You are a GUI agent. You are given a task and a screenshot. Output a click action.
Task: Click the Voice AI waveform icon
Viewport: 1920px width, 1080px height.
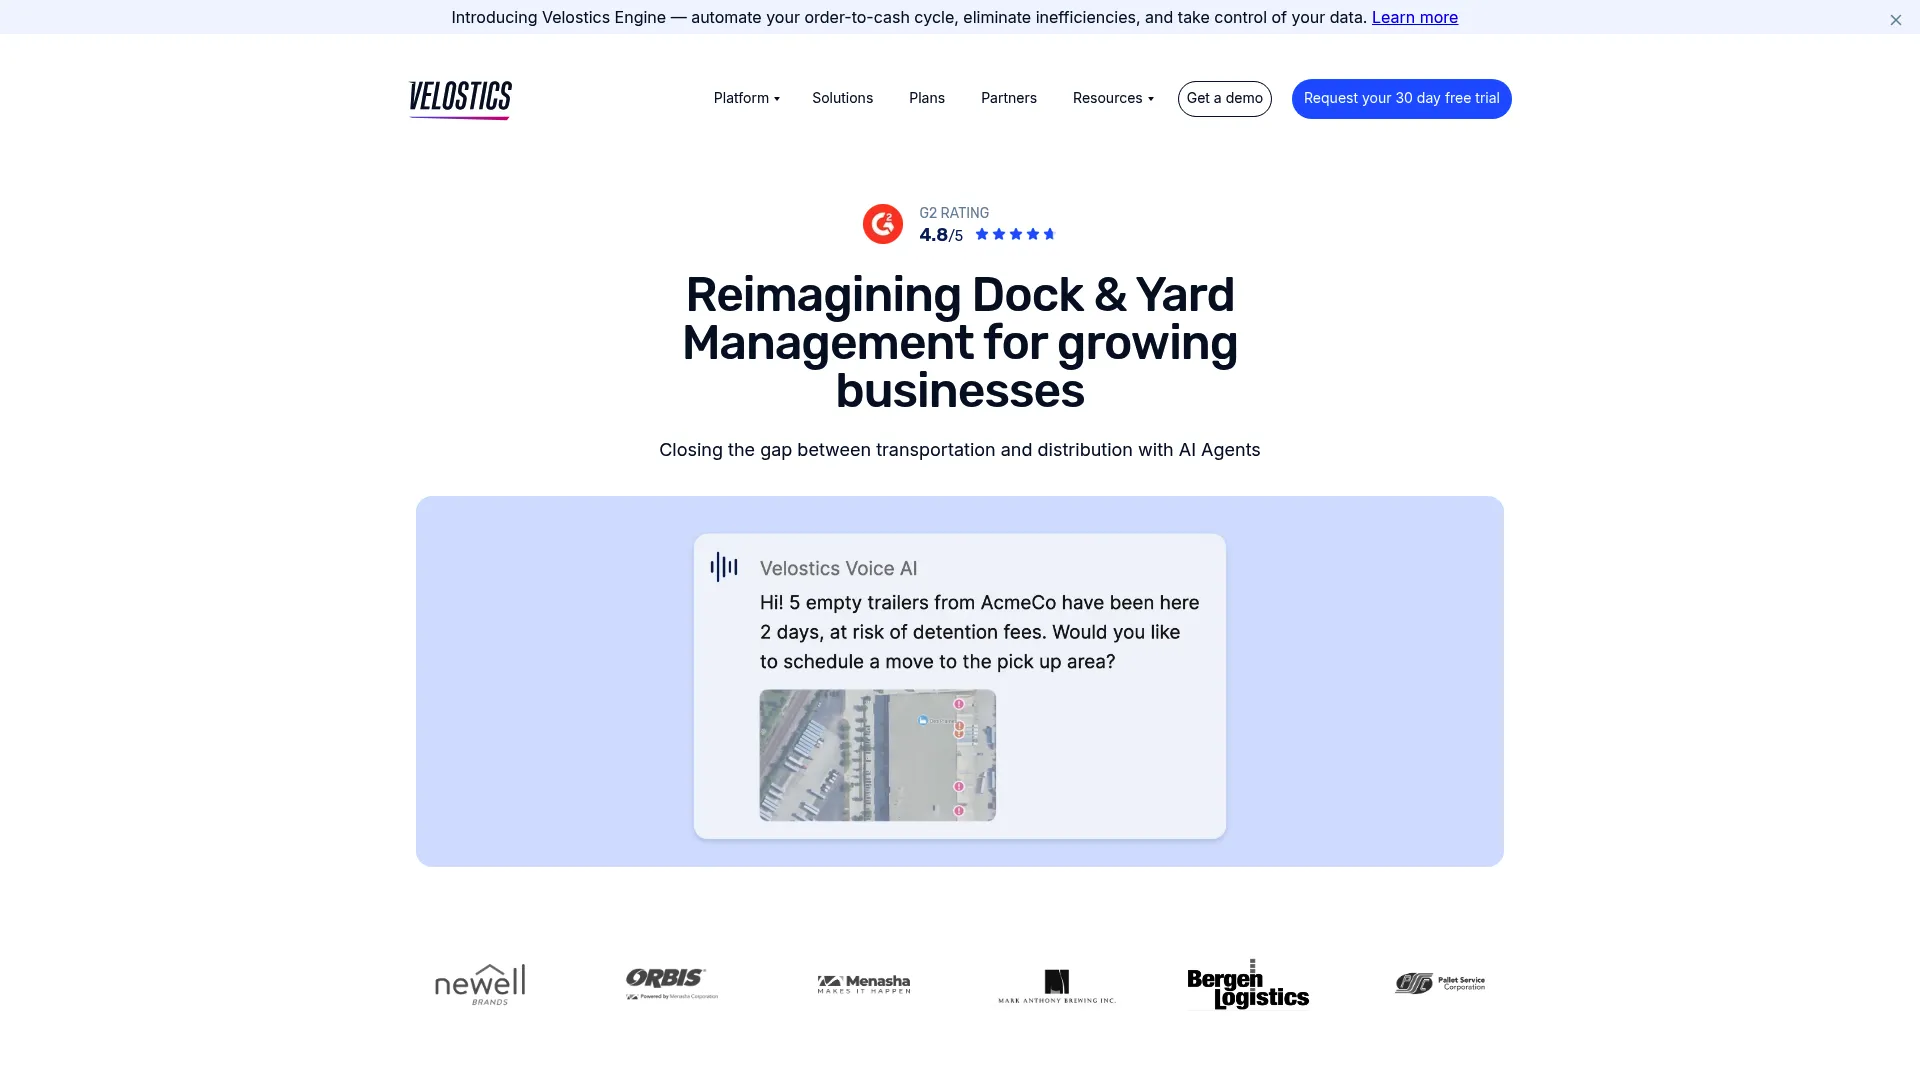724,567
